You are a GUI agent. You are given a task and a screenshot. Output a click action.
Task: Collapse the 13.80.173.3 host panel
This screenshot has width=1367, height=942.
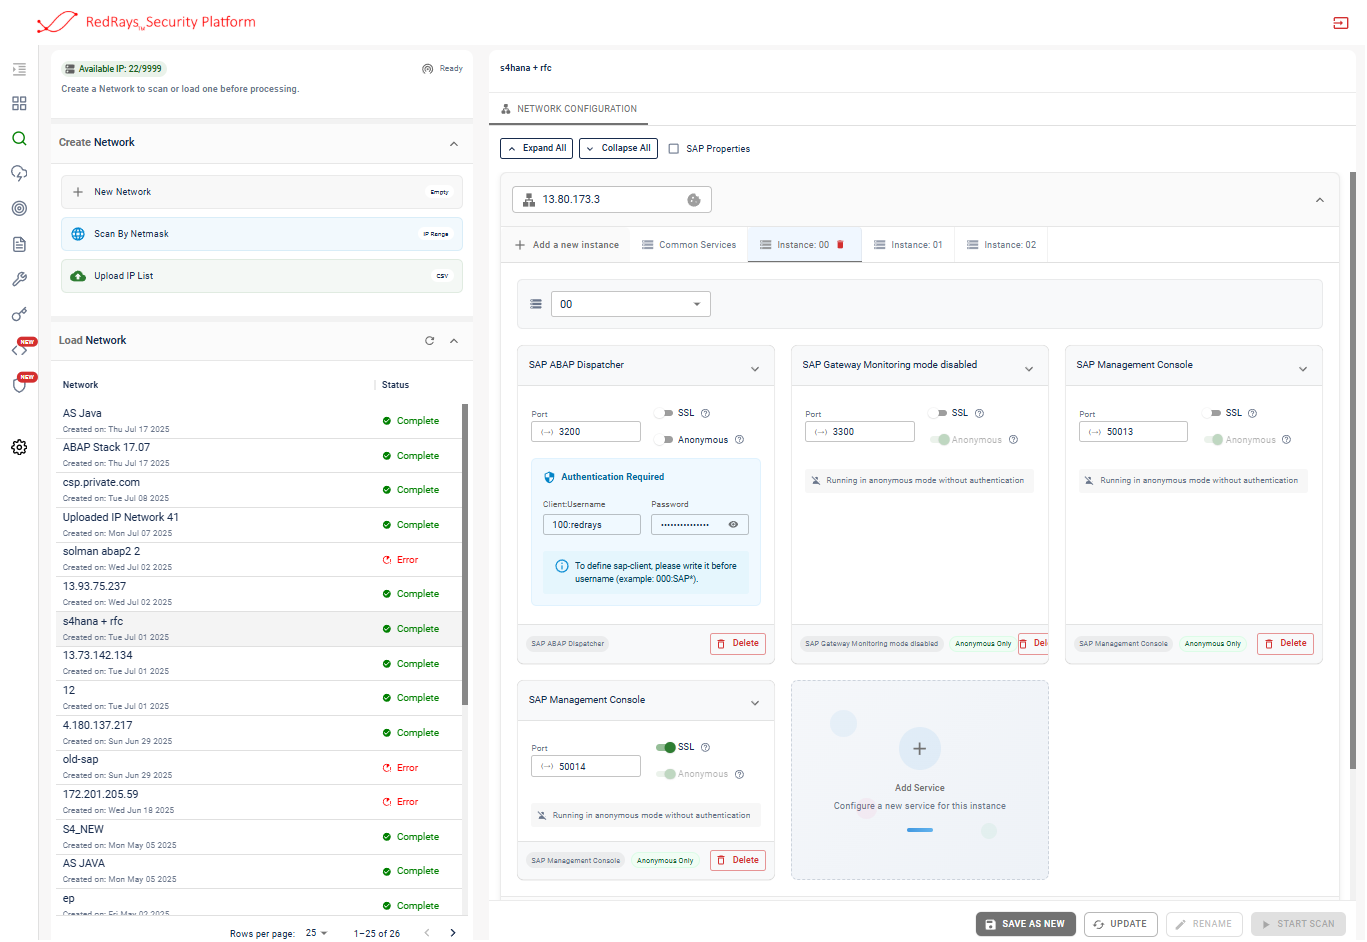[x=1320, y=200]
